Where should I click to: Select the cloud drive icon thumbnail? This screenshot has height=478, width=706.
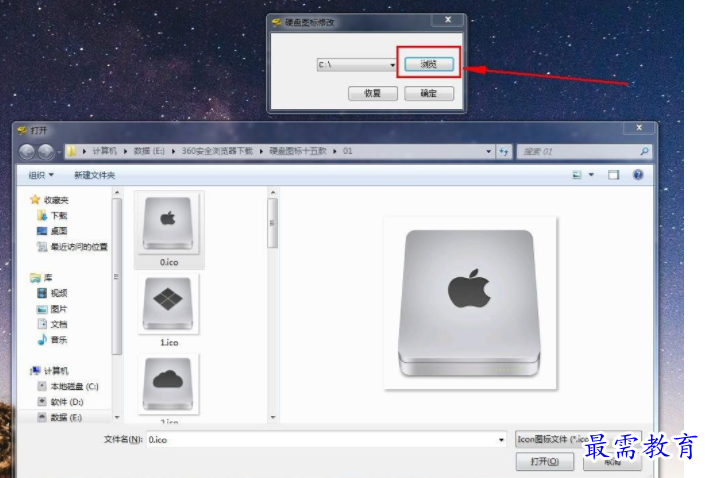(x=168, y=384)
